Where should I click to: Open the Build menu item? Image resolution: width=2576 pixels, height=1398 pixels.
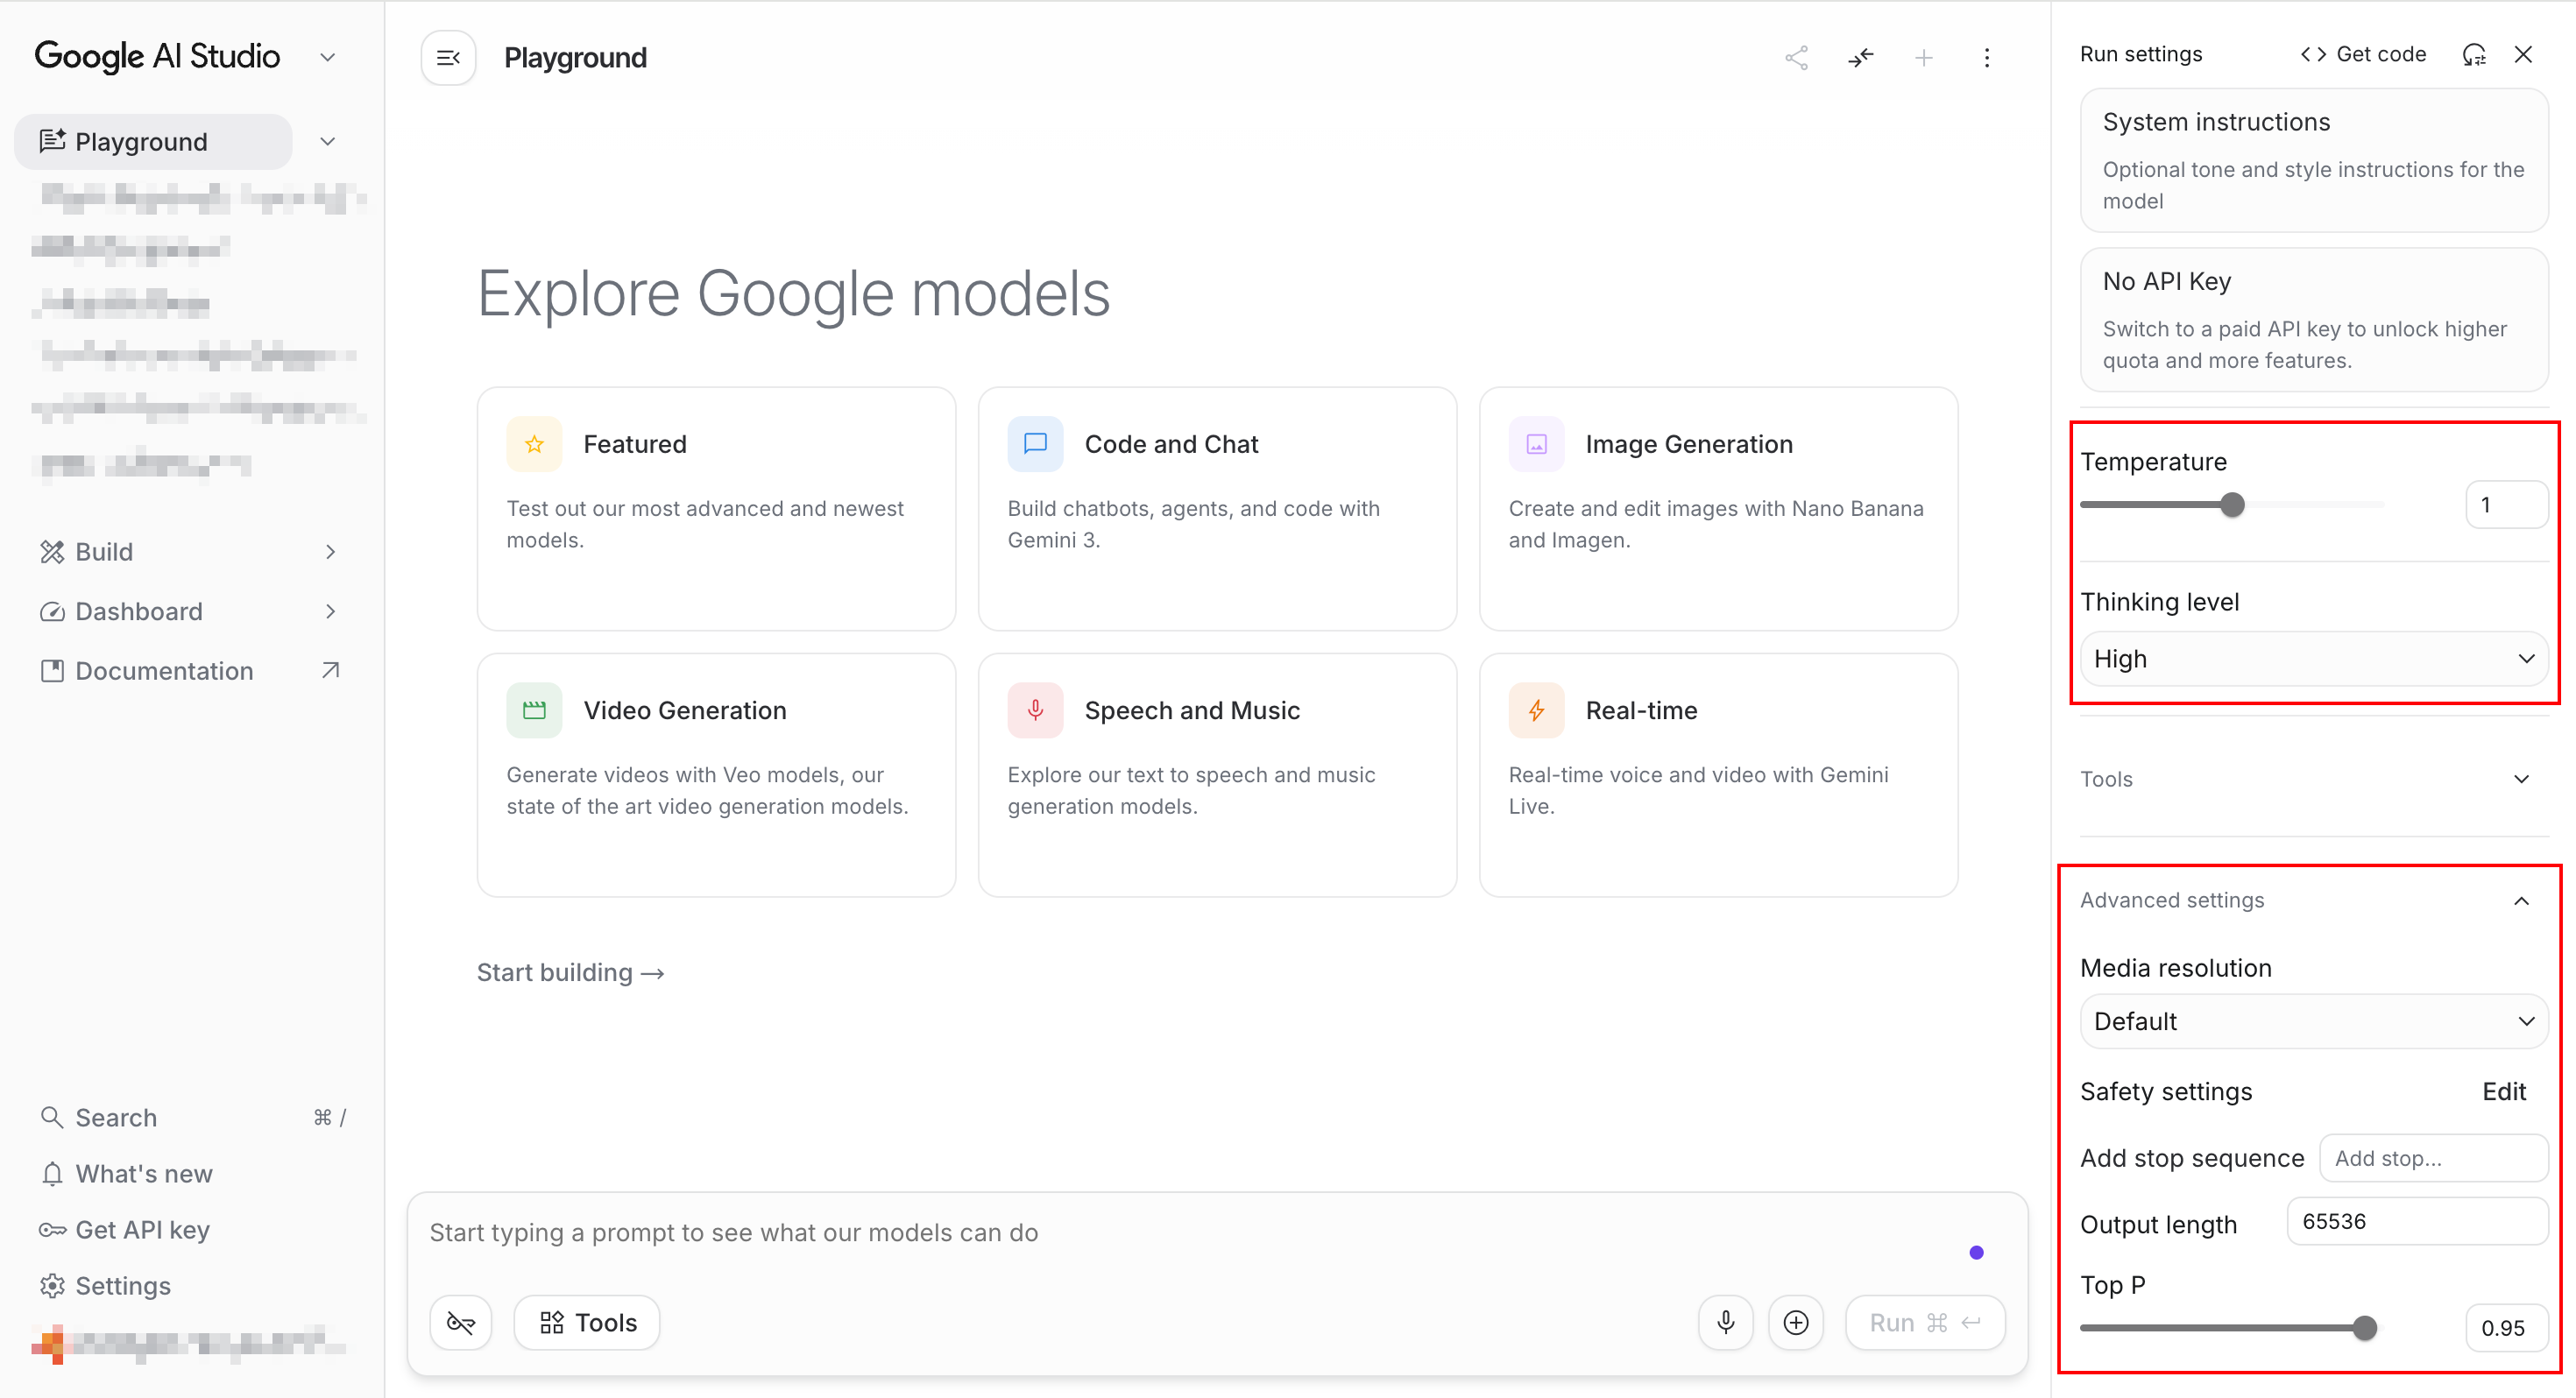(x=190, y=552)
